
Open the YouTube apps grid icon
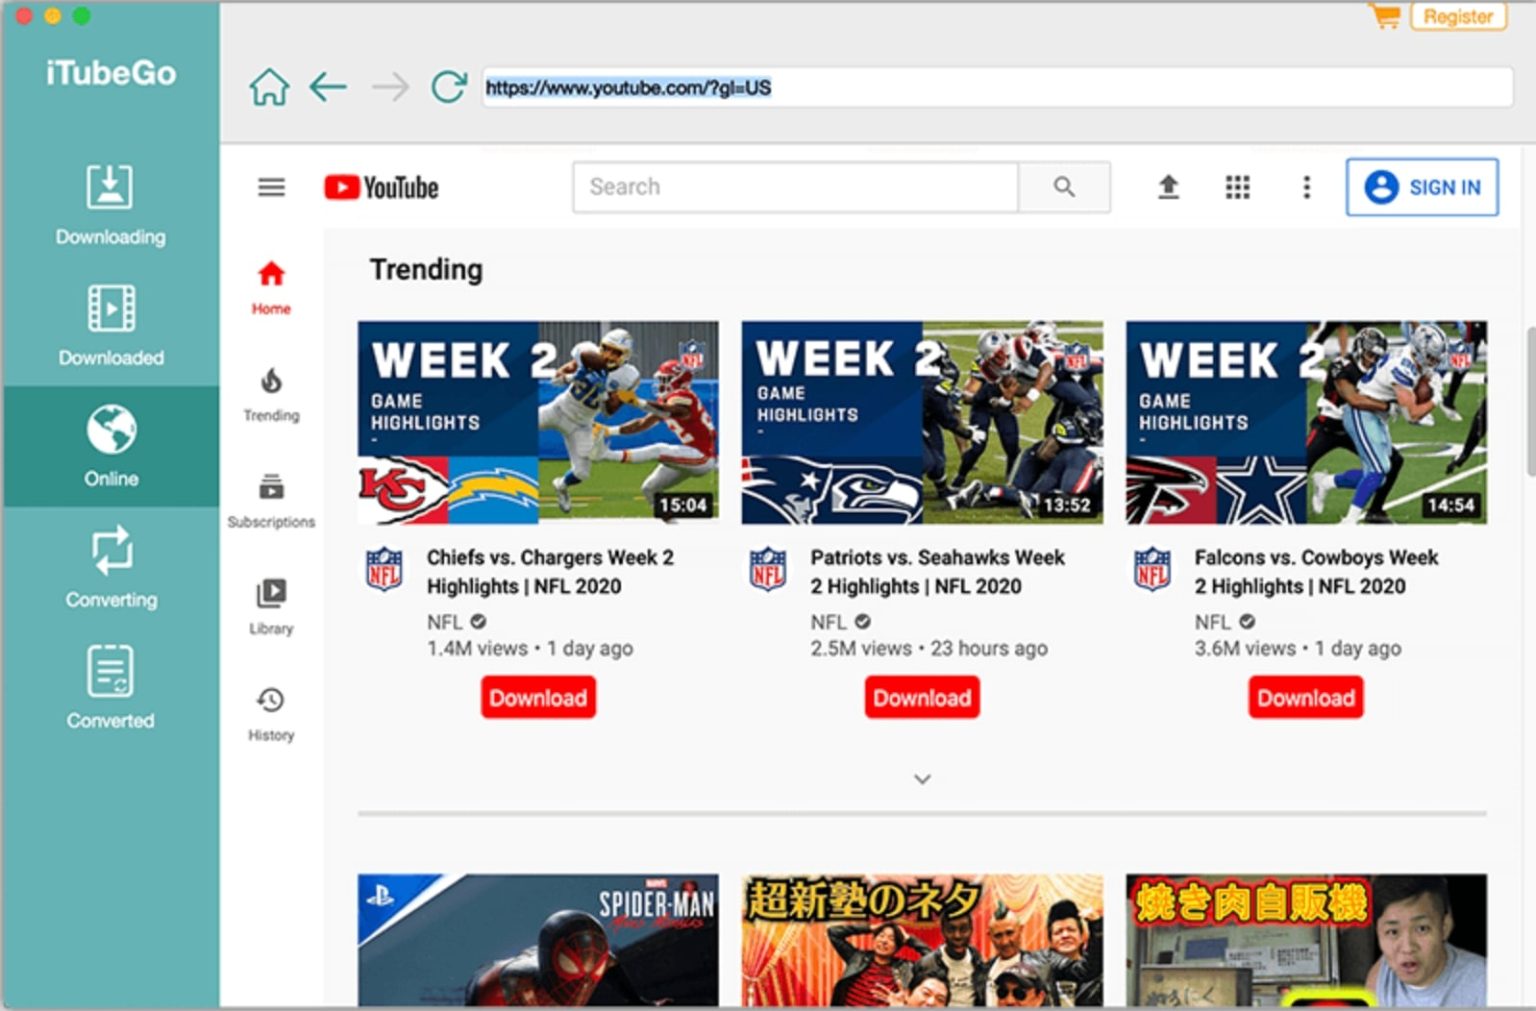[x=1237, y=187]
